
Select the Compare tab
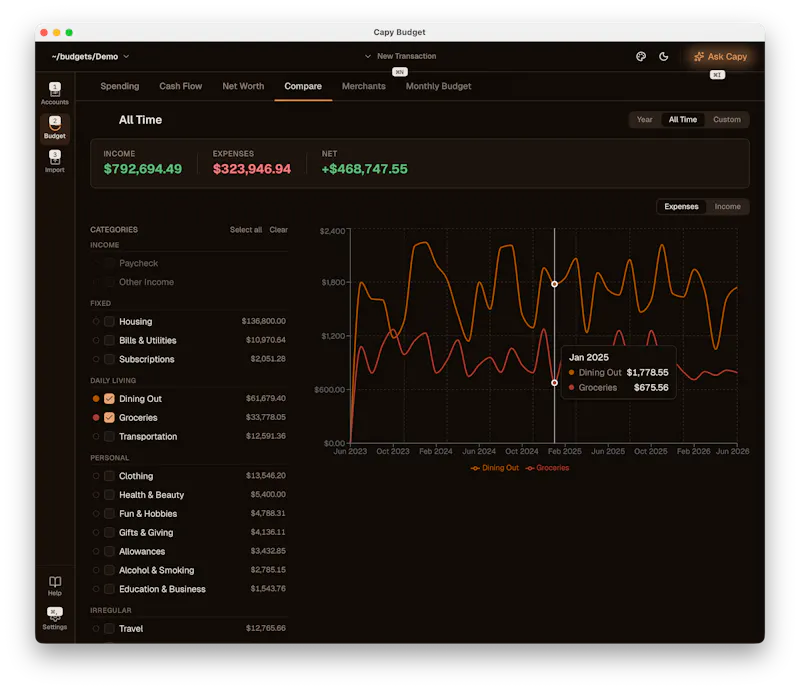(303, 86)
